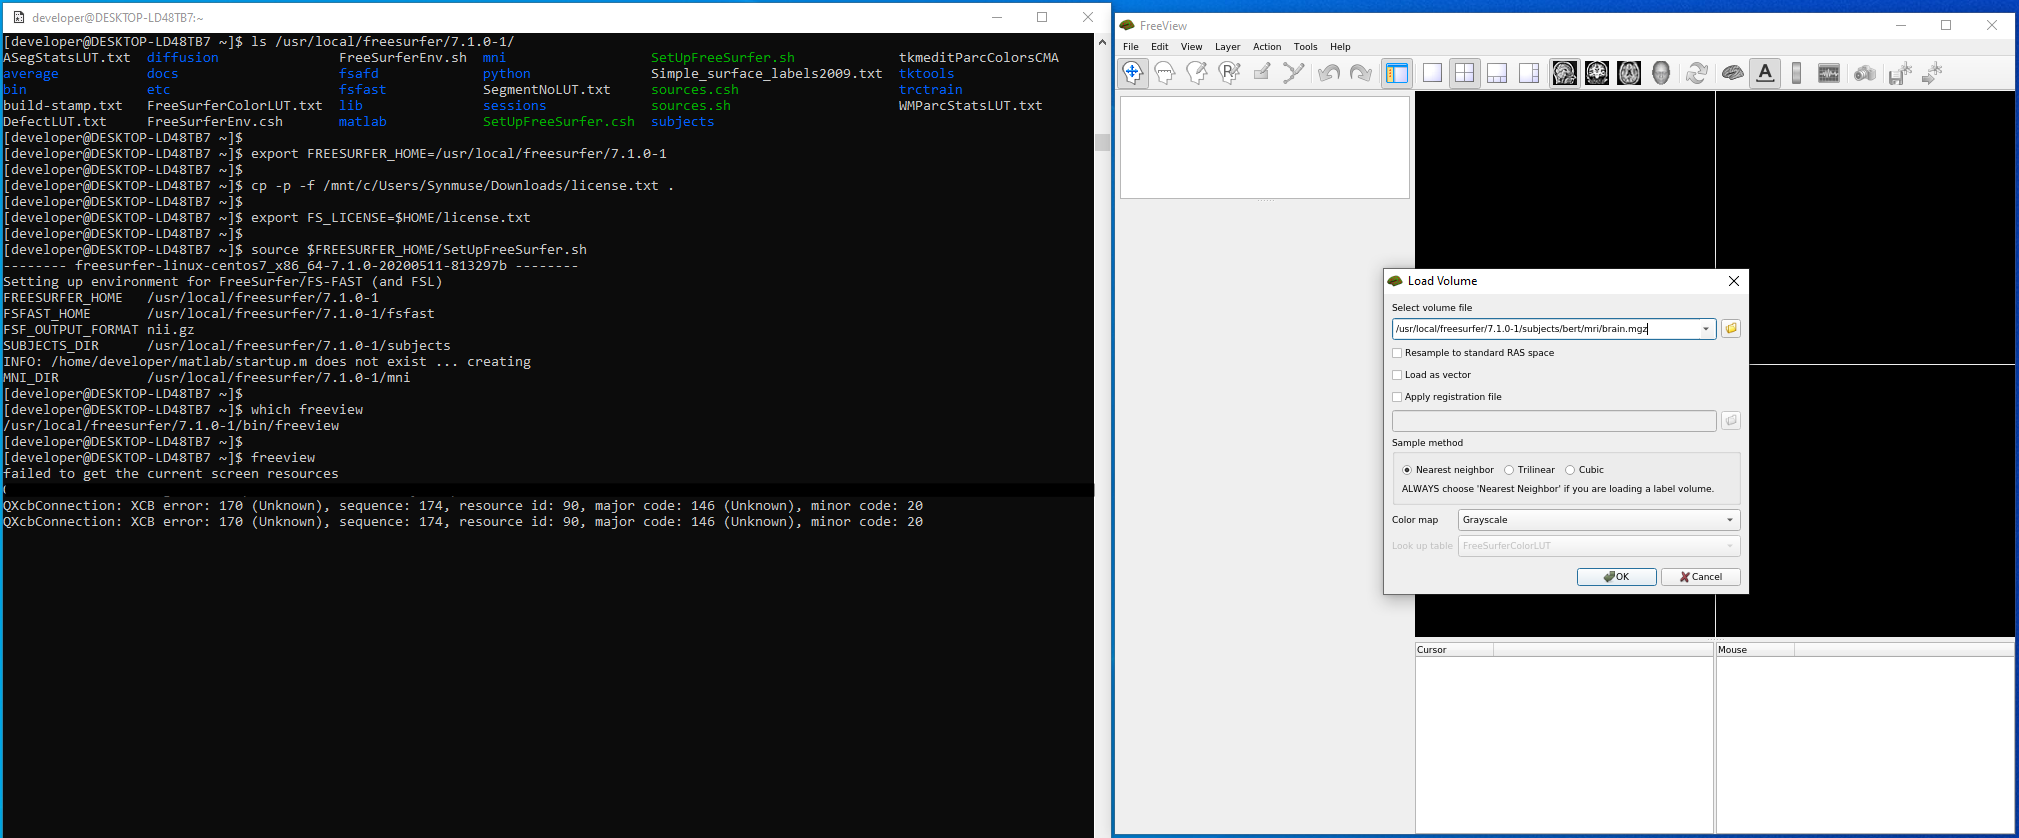Click the Undo arrow icon

(1328, 73)
